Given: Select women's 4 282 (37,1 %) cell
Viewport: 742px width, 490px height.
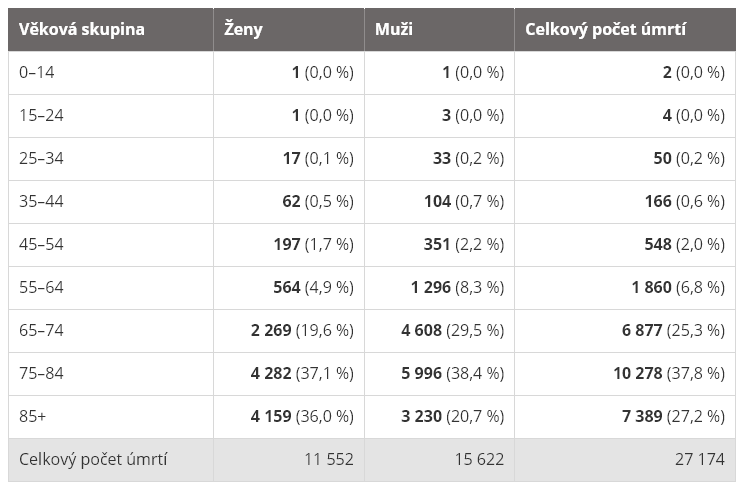Looking at the screenshot, I should (302, 373).
